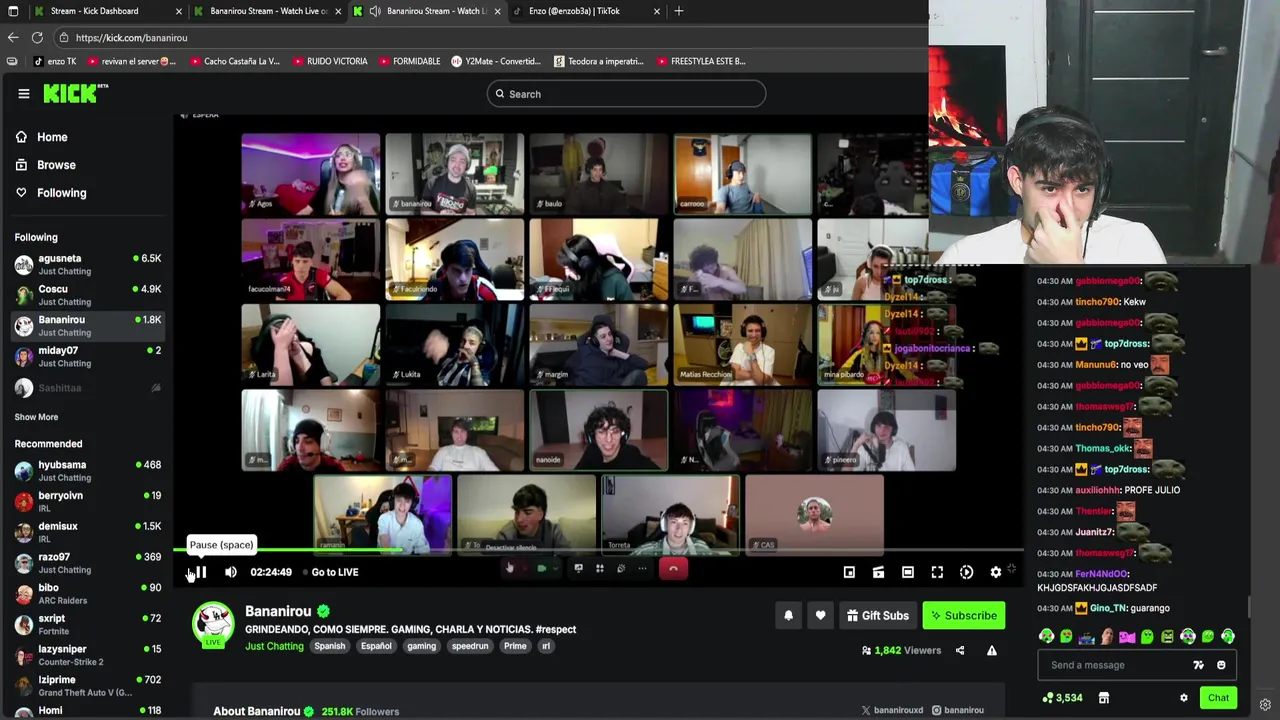The width and height of the screenshot is (1280, 720).
Task: Enable theater mode in player
Action: coord(908,572)
